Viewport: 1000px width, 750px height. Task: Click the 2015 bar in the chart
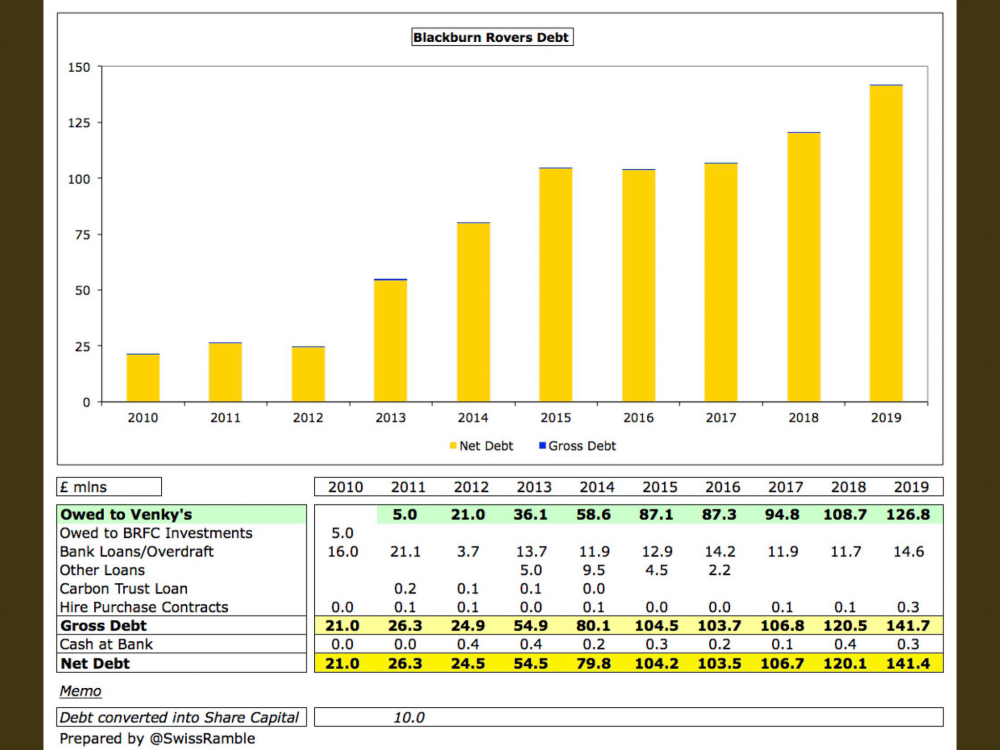pos(556,285)
